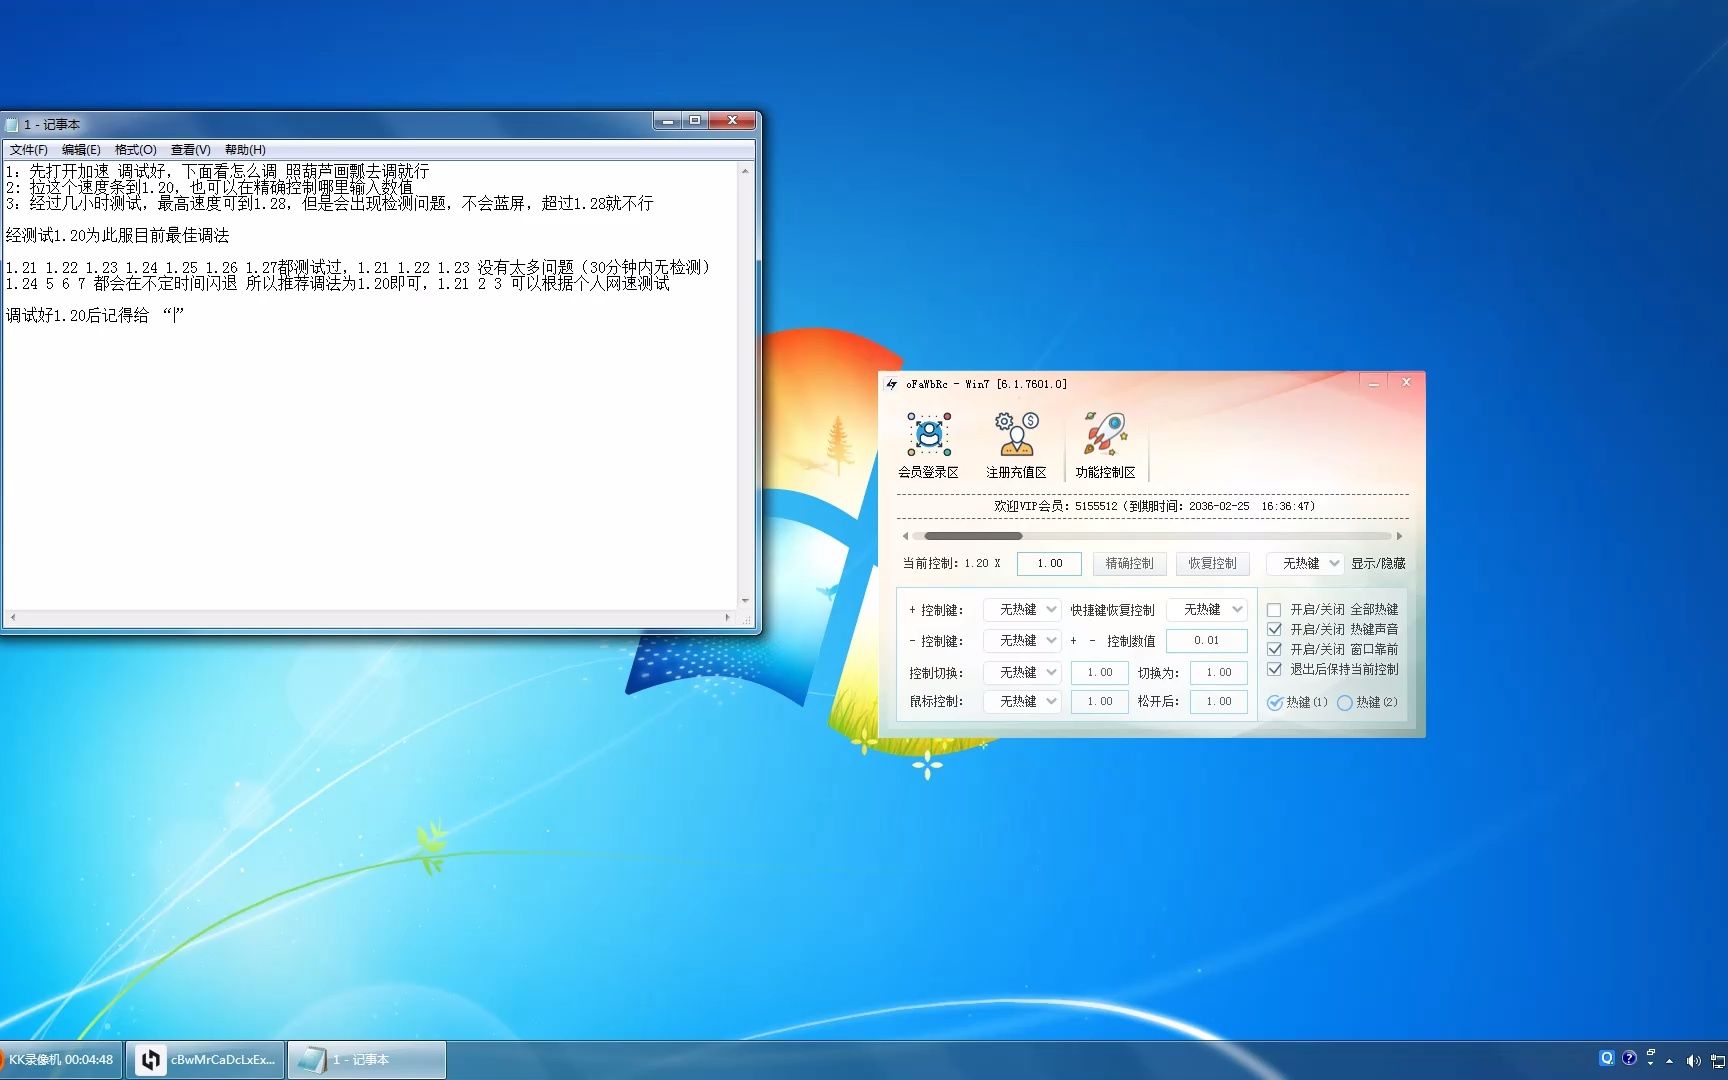
Task: Click the tray restore window icon
Action: click(1651, 1053)
